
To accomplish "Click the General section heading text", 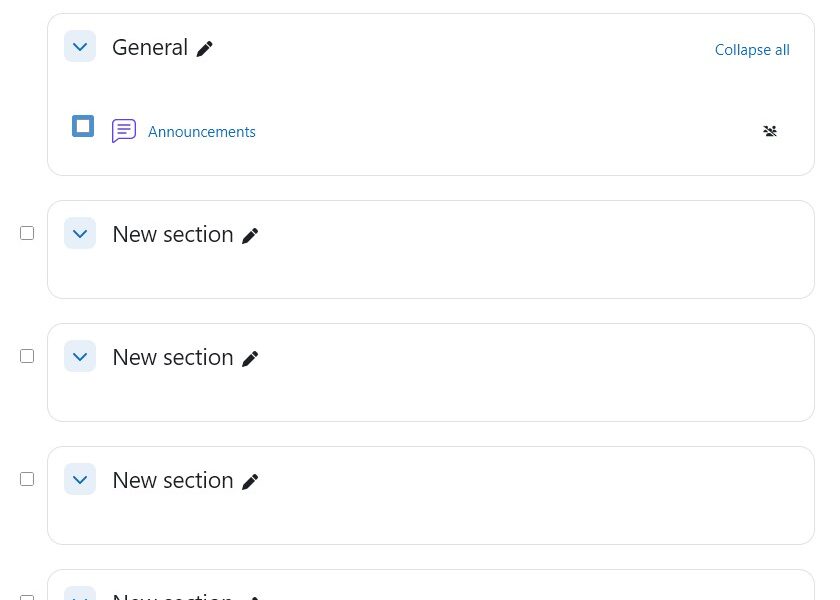I will coord(150,47).
